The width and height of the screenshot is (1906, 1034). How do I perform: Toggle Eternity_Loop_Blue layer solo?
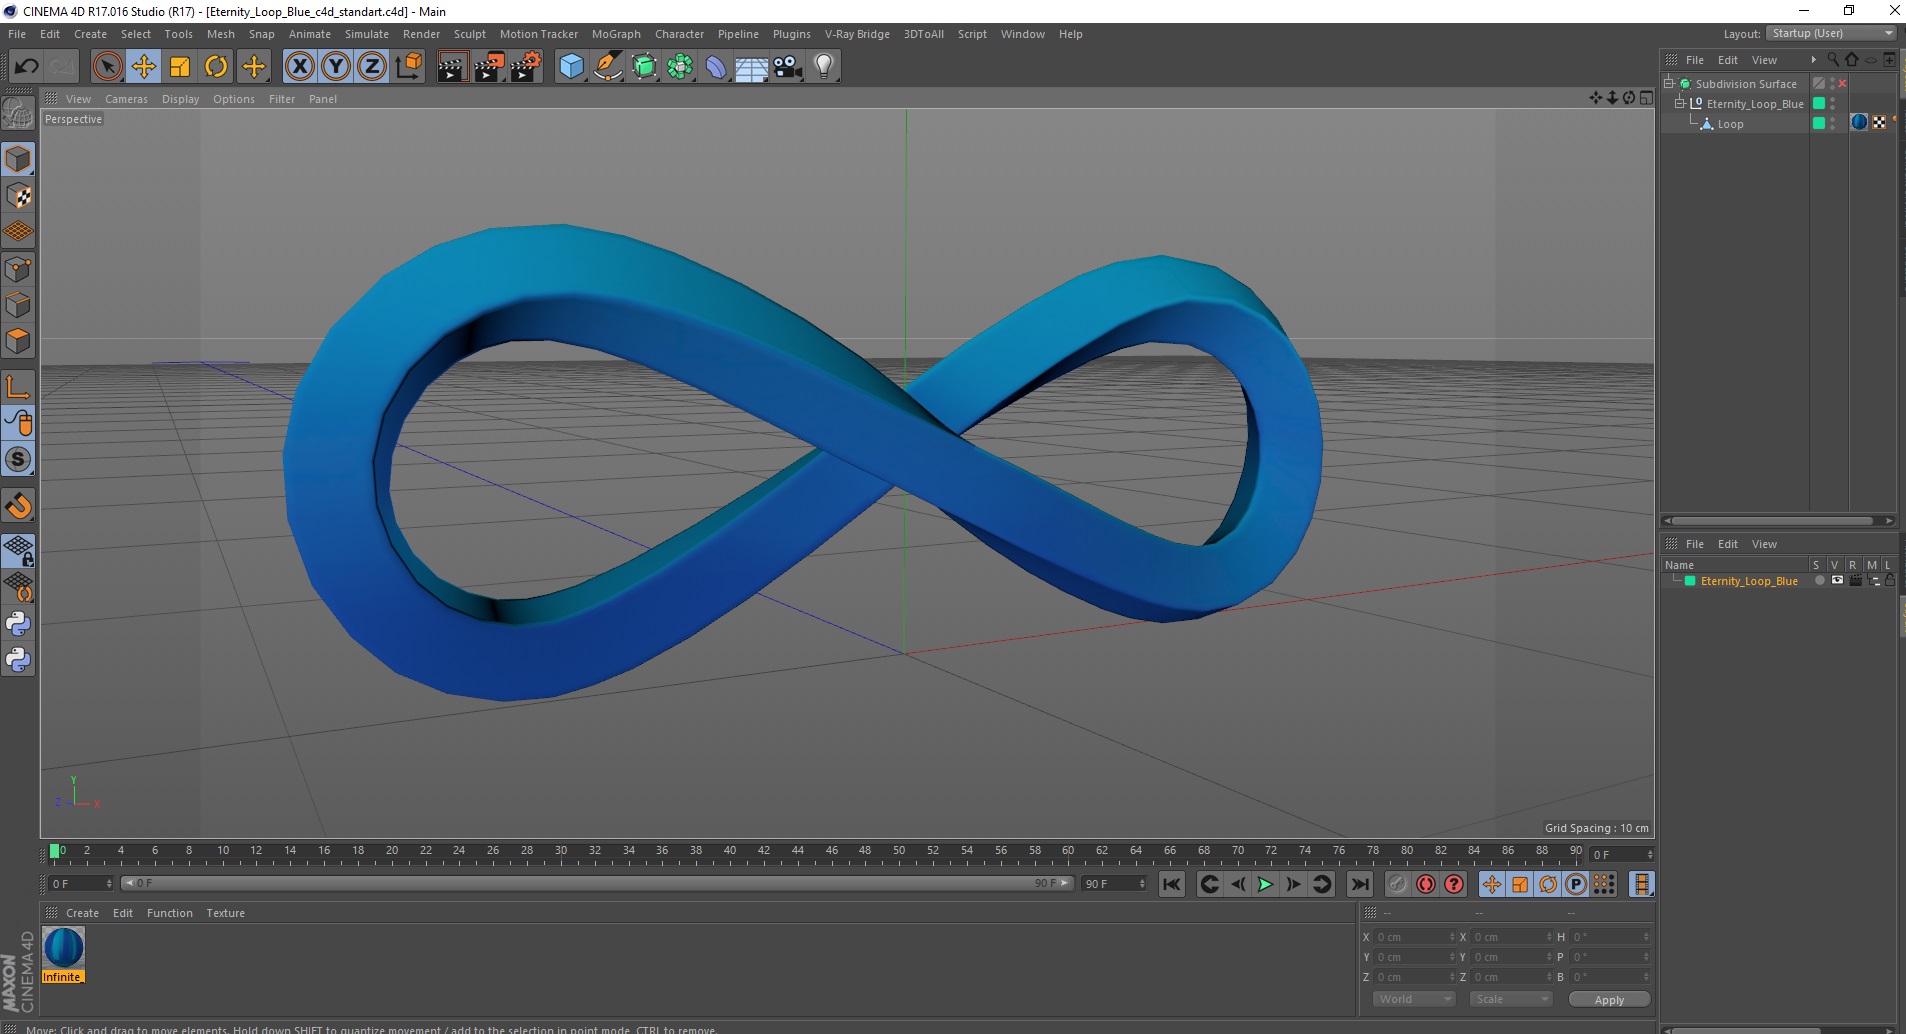[1819, 580]
